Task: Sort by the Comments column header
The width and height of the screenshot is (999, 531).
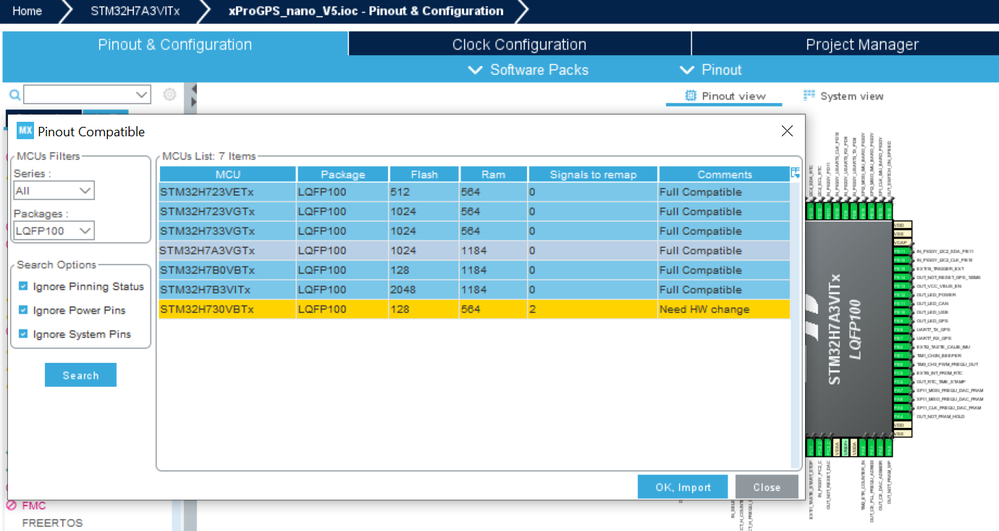Action: click(724, 174)
